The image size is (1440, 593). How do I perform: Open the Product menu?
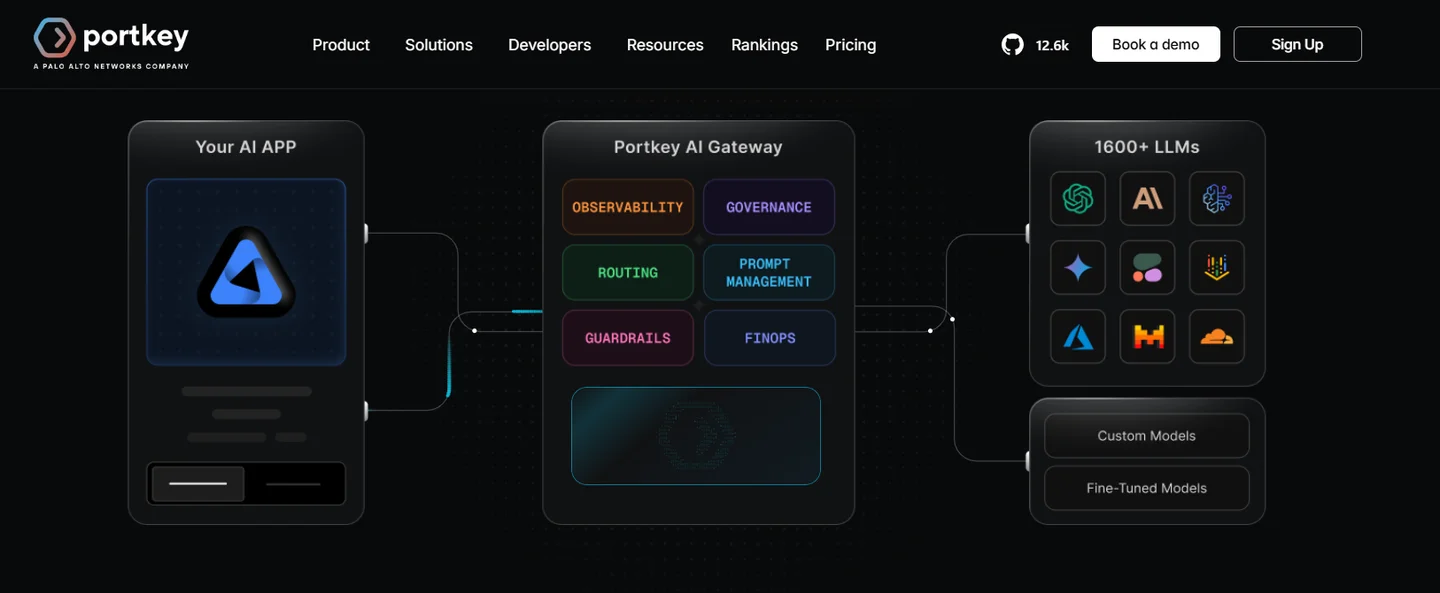pos(341,45)
